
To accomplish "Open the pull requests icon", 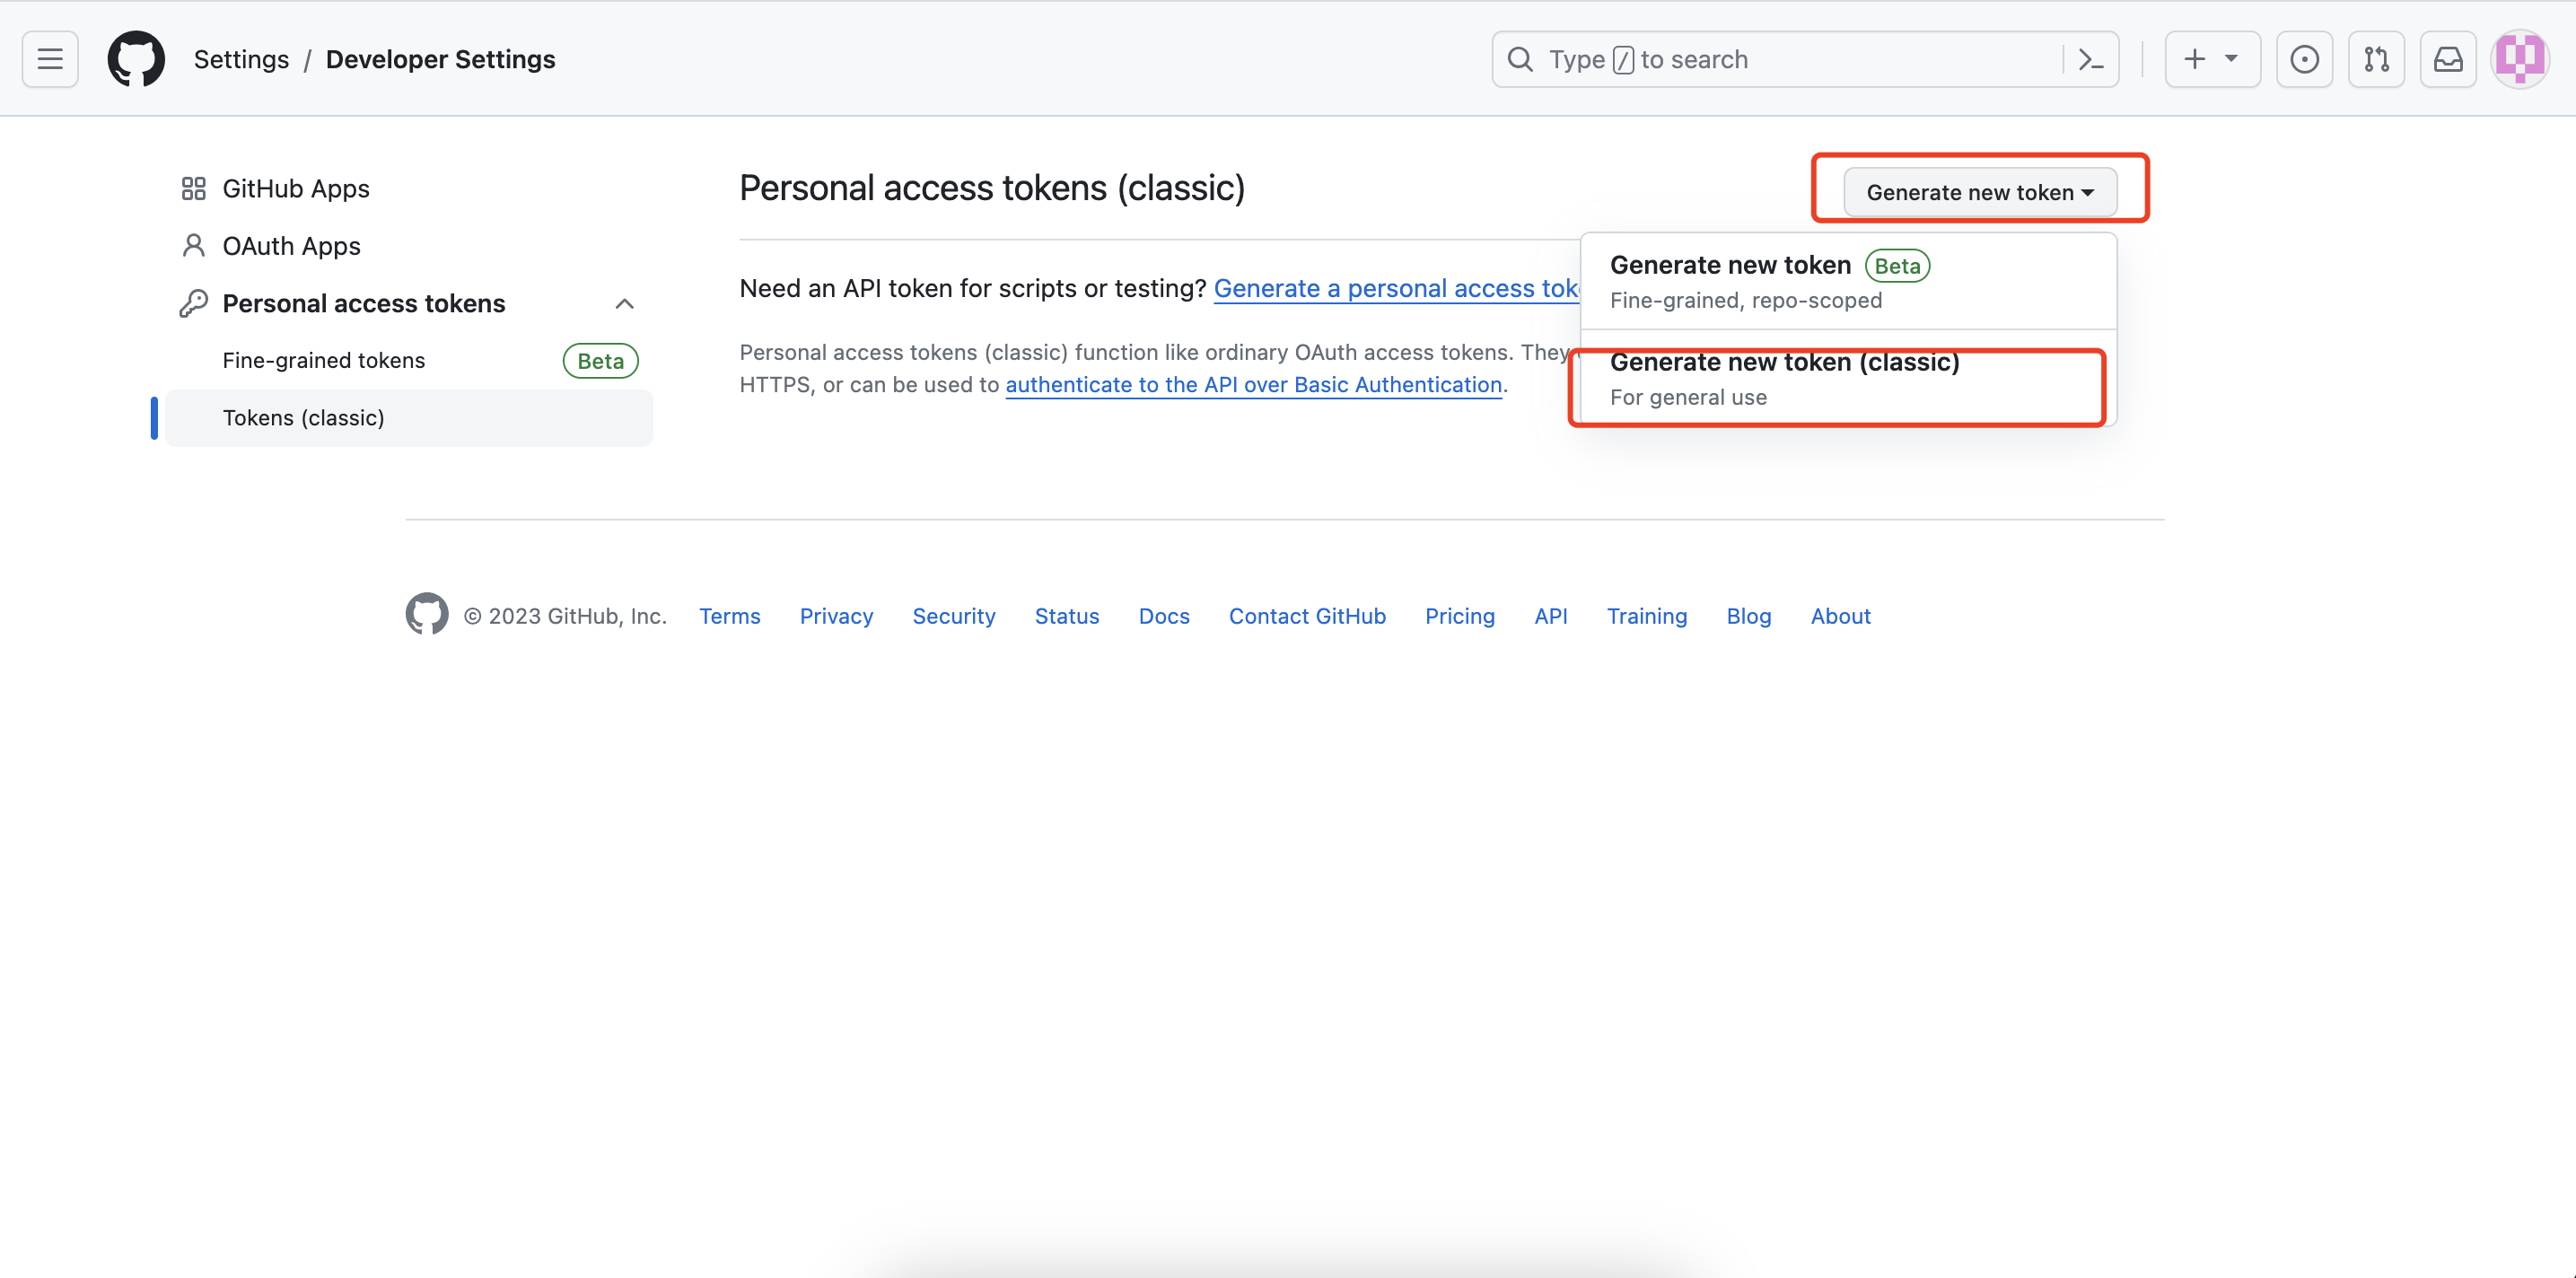I will pos(2376,60).
